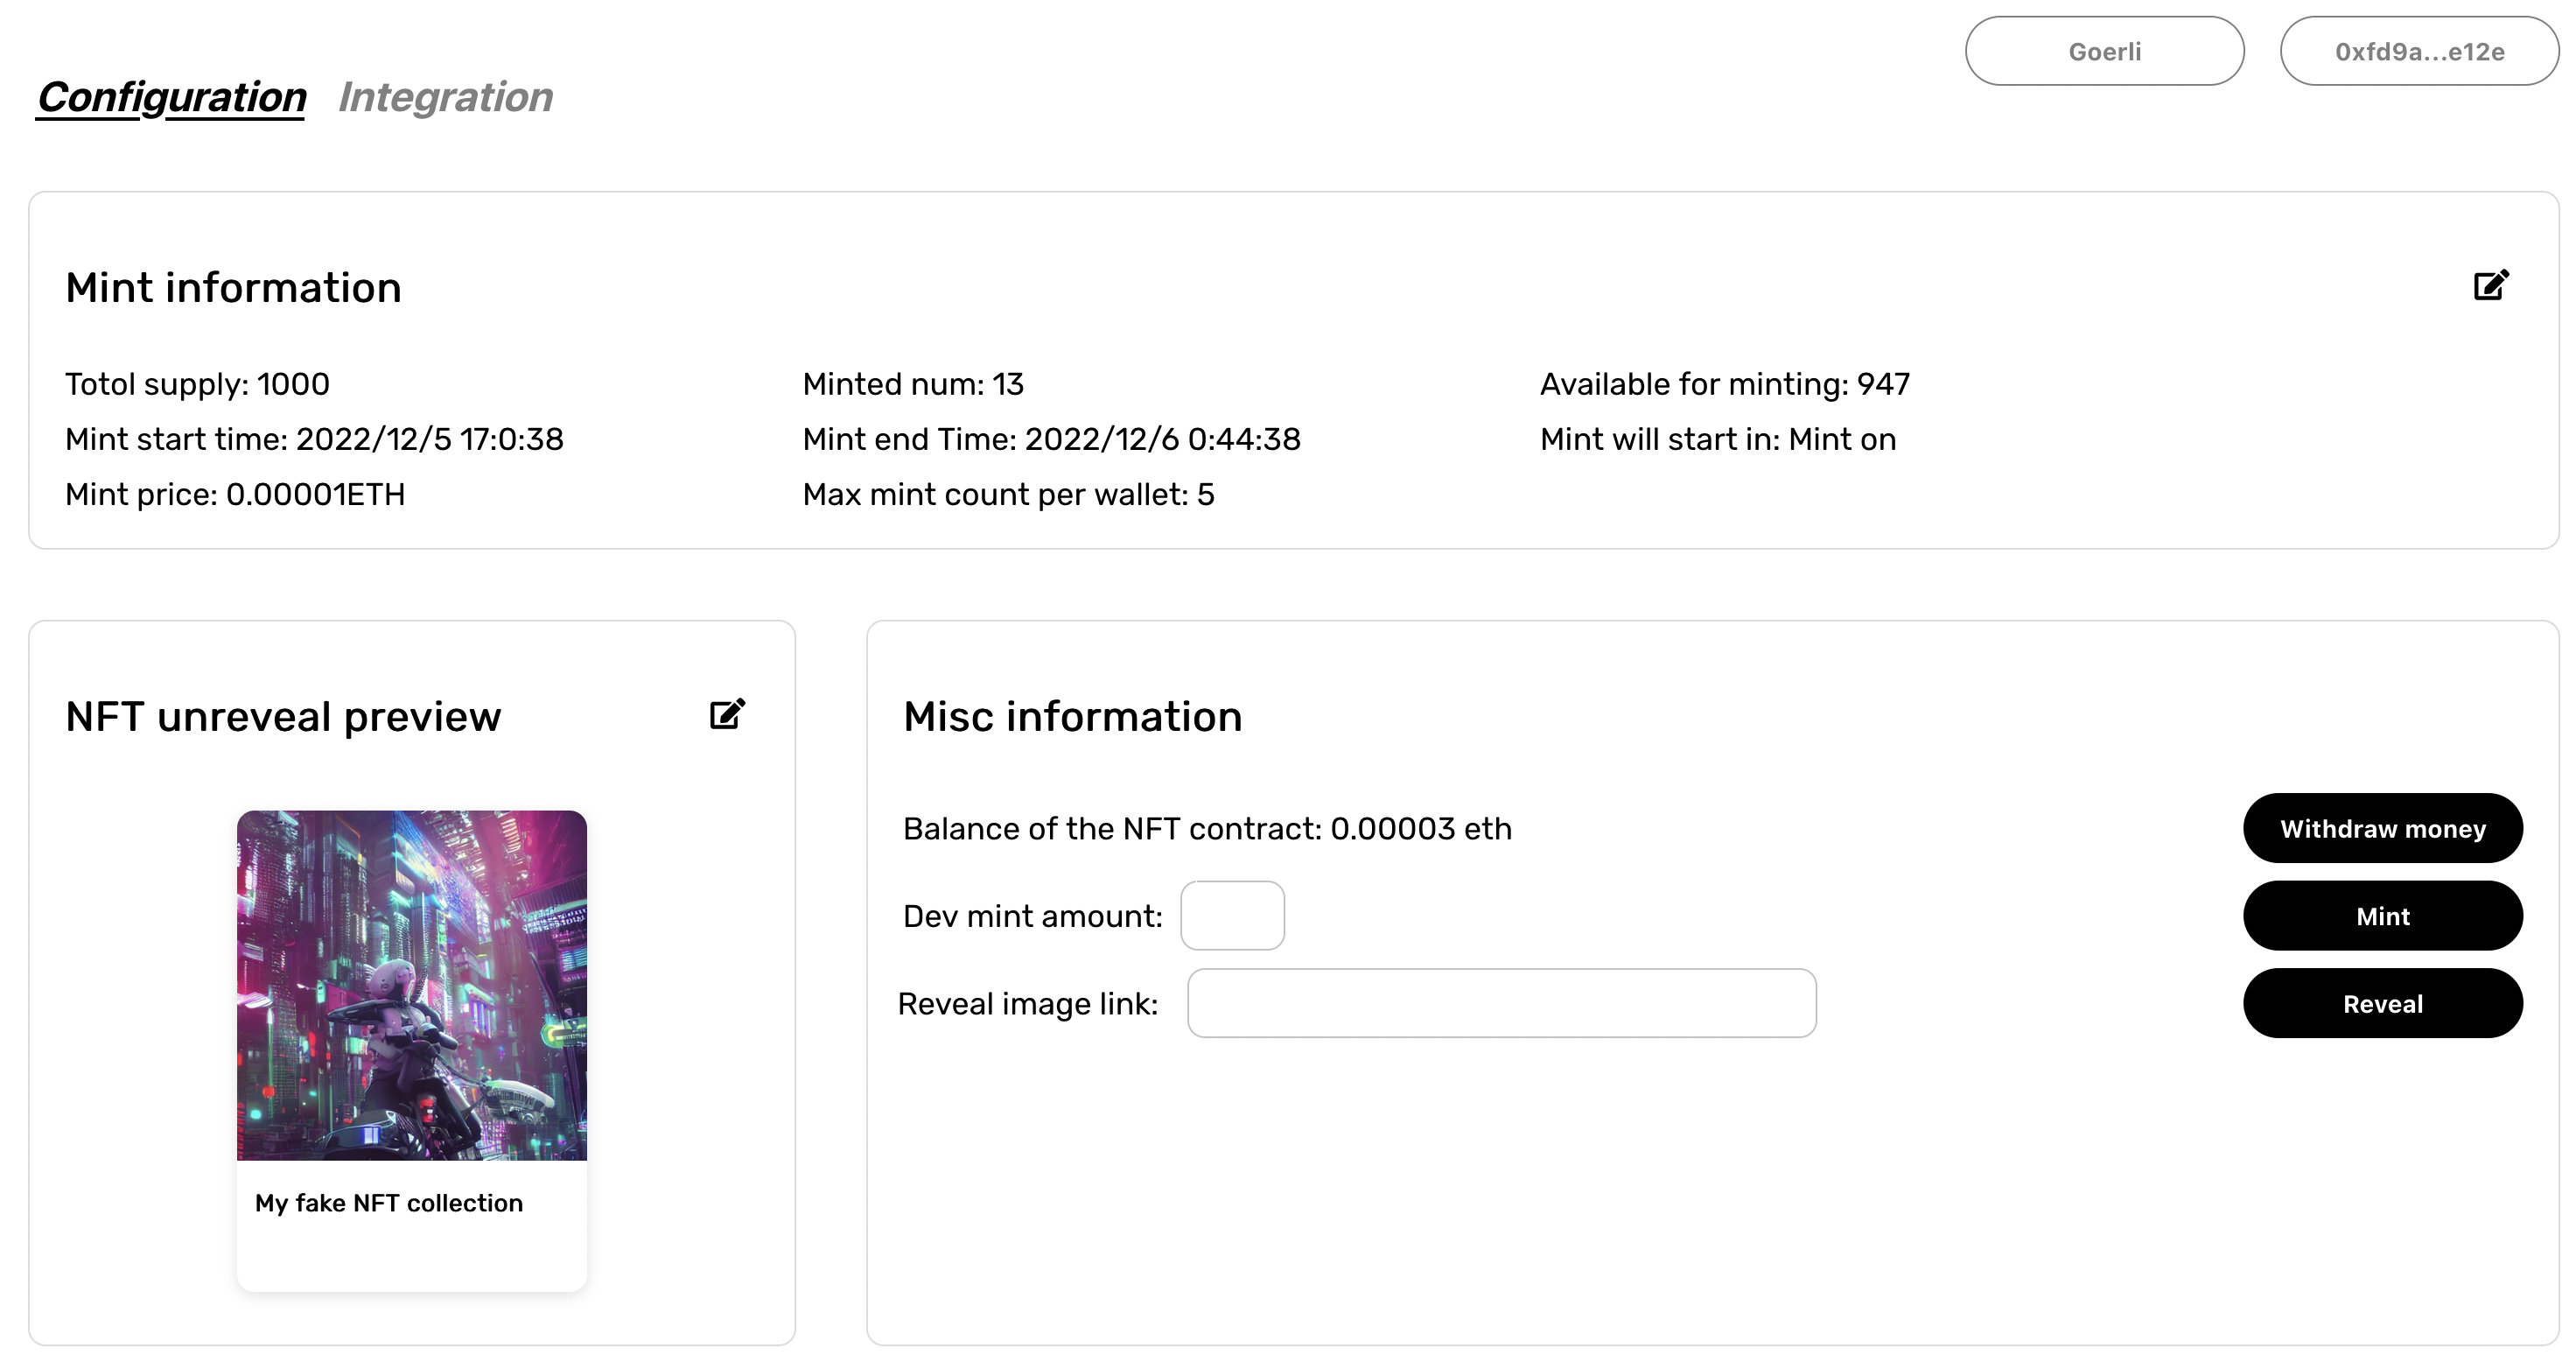Click the NFT contract balance text
This screenshot has width=2576, height=1362.
coord(1207,829)
